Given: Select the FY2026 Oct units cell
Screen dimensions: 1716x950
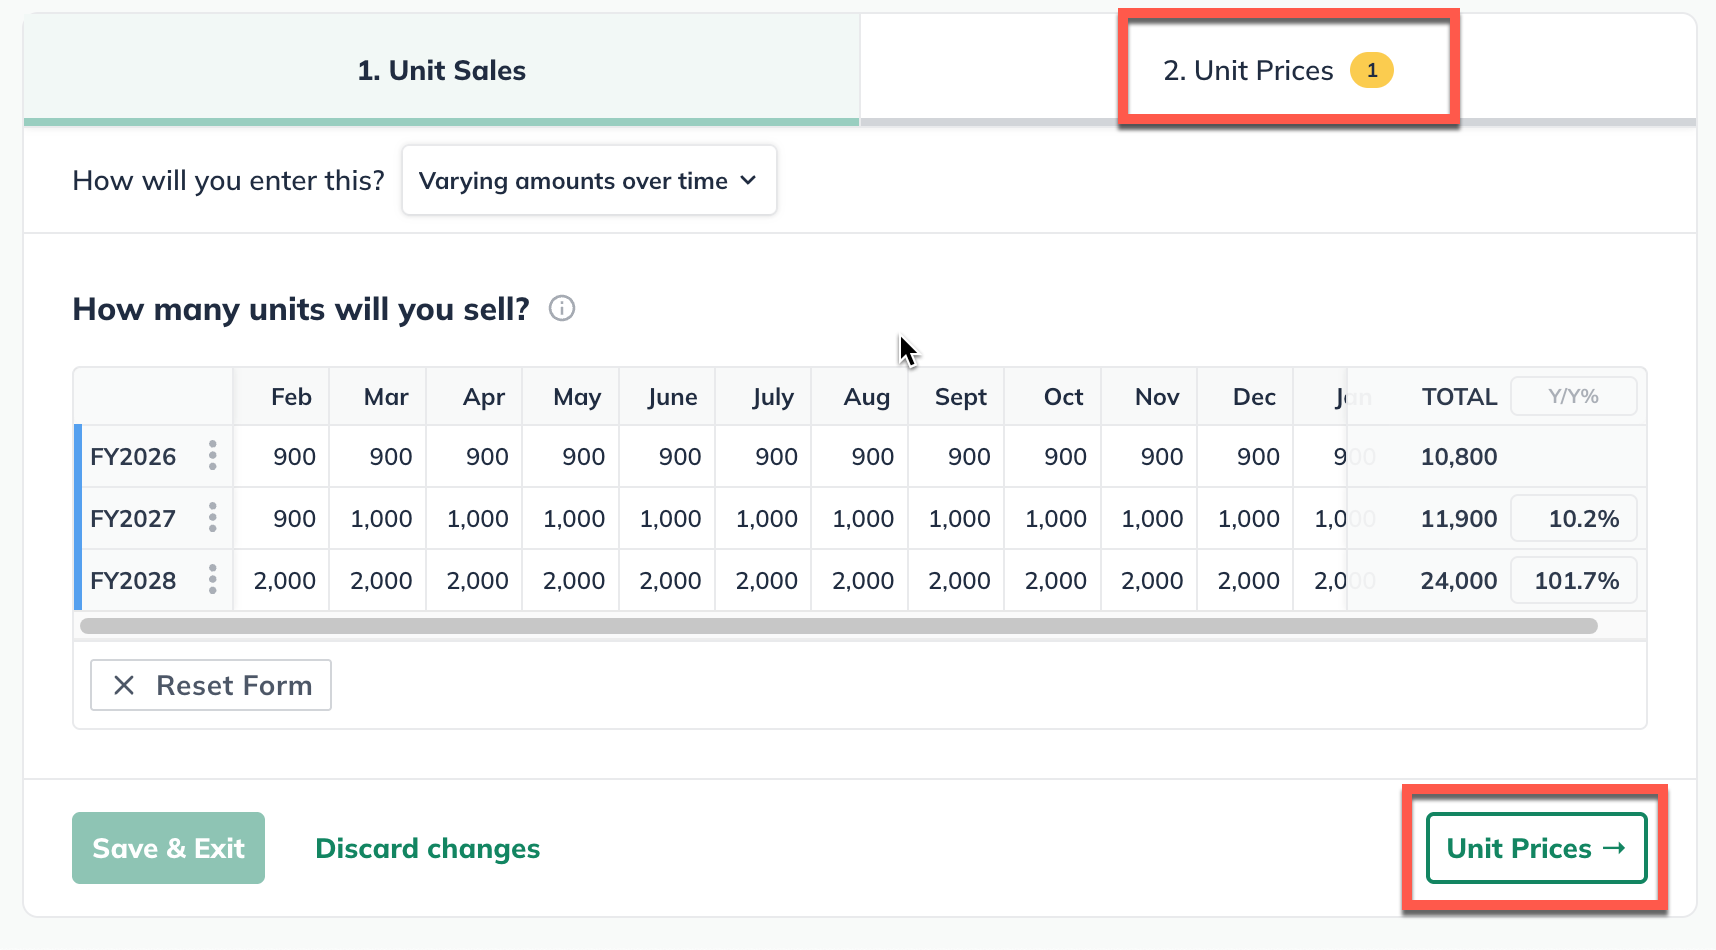Looking at the screenshot, I should (1054, 457).
